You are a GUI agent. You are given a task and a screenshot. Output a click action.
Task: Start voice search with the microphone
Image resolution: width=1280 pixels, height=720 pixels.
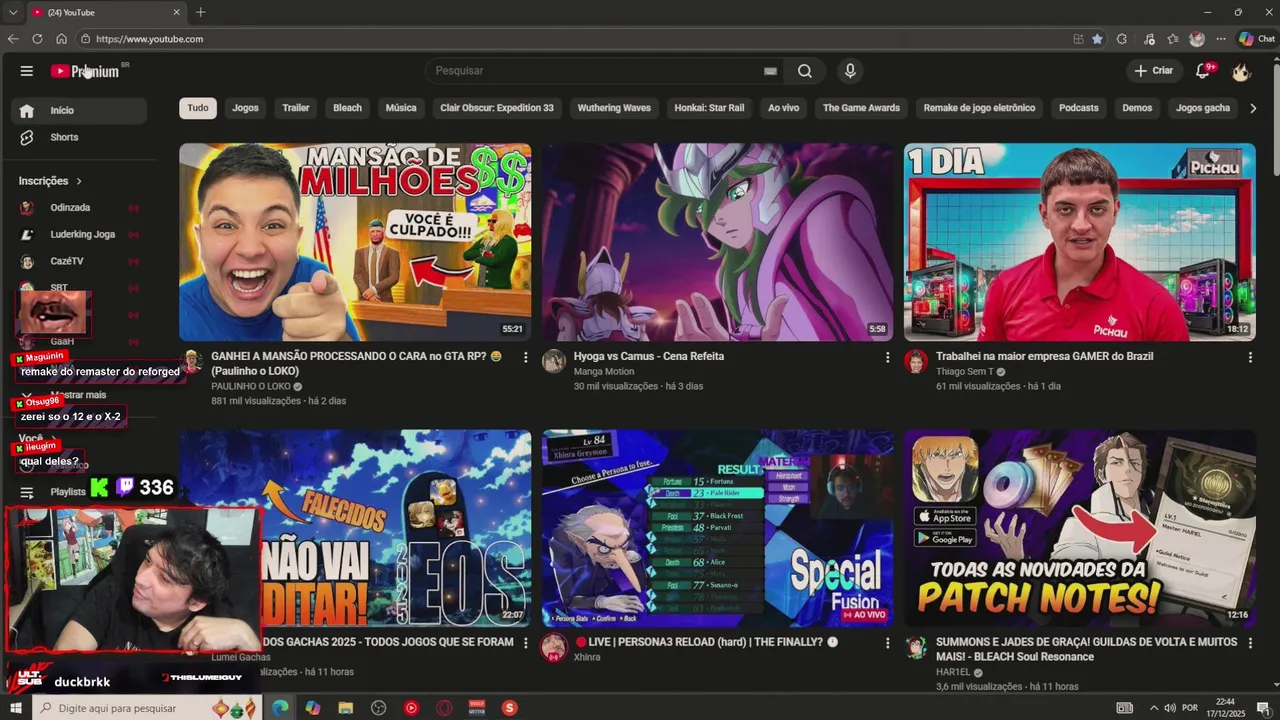[x=850, y=71]
